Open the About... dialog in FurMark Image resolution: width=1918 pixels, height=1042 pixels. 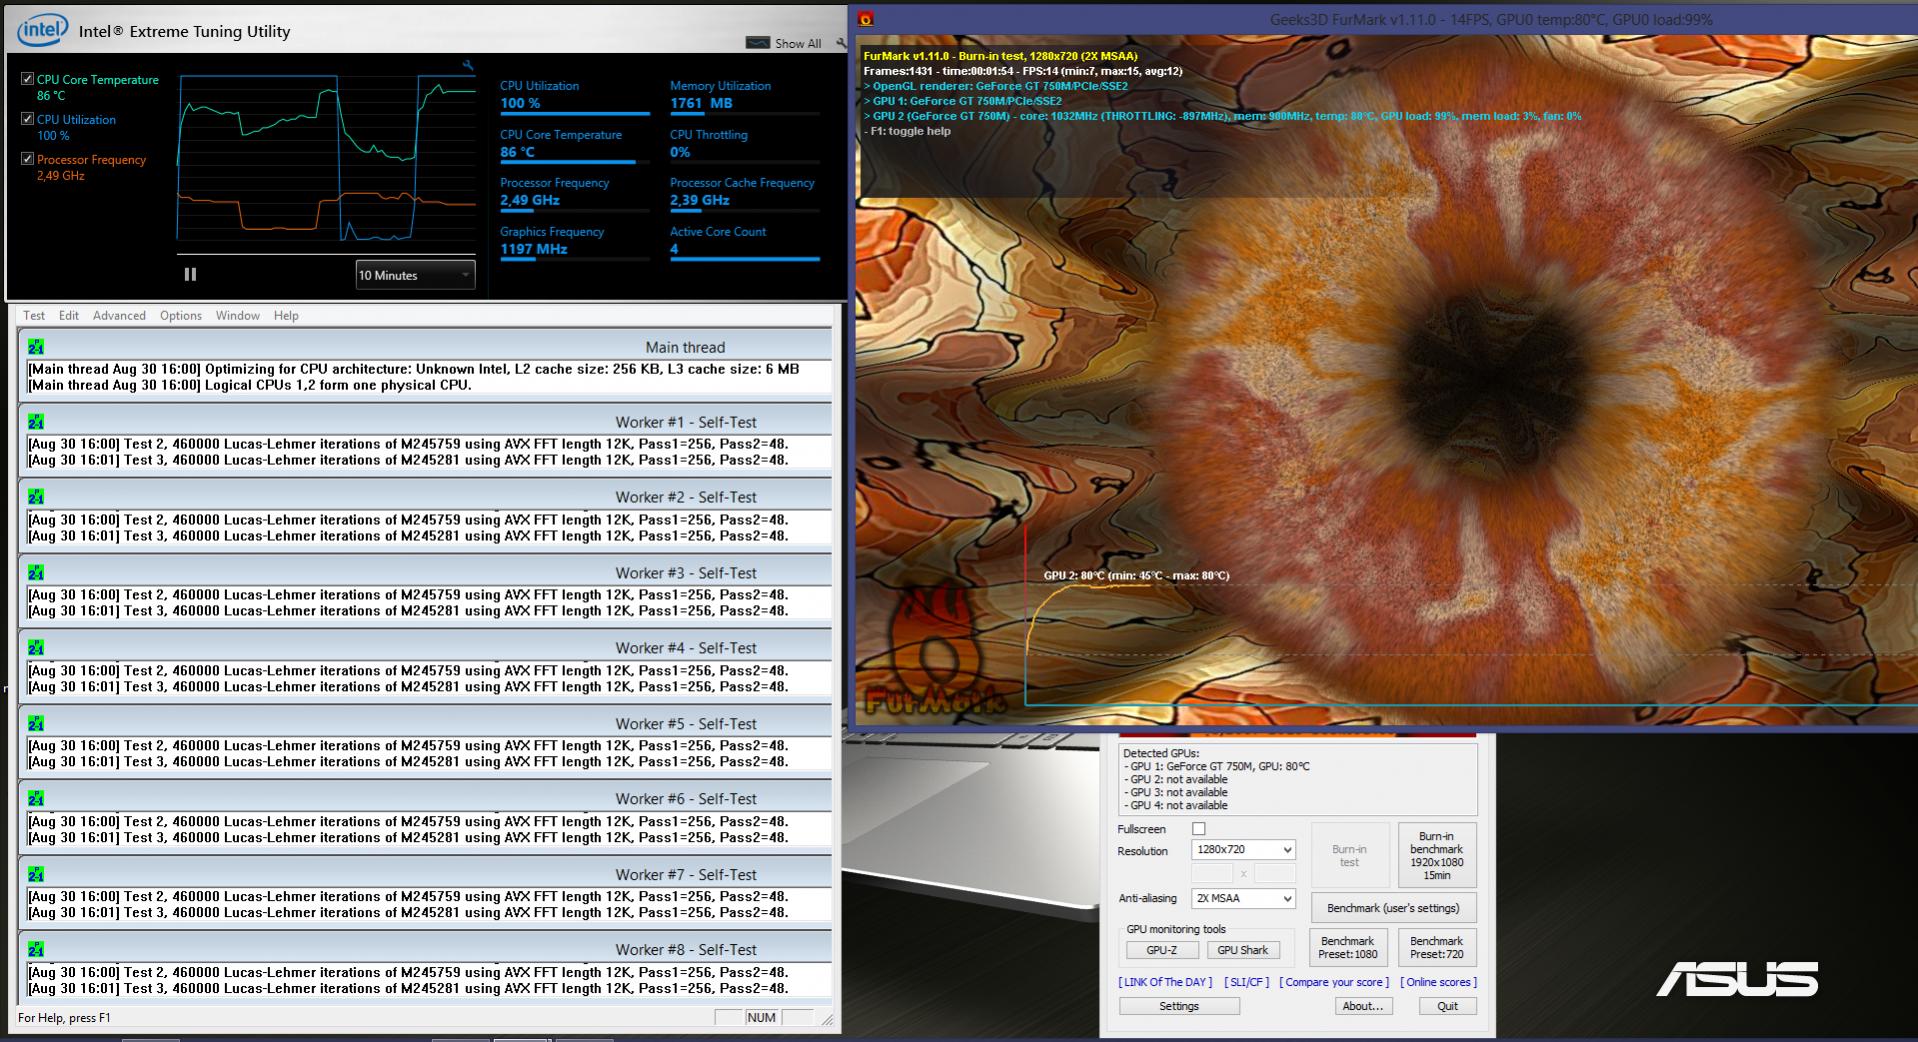point(1362,1006)
